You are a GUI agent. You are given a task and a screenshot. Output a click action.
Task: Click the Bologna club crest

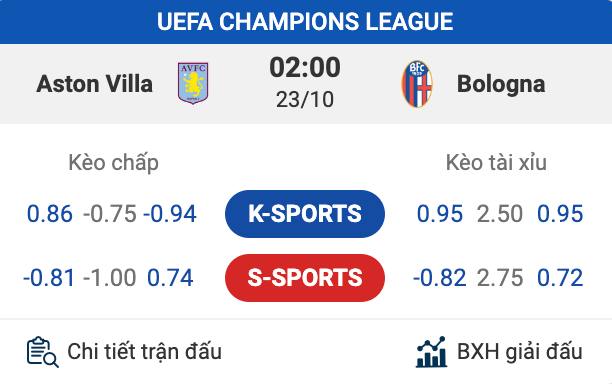click(x=417, y=84)
